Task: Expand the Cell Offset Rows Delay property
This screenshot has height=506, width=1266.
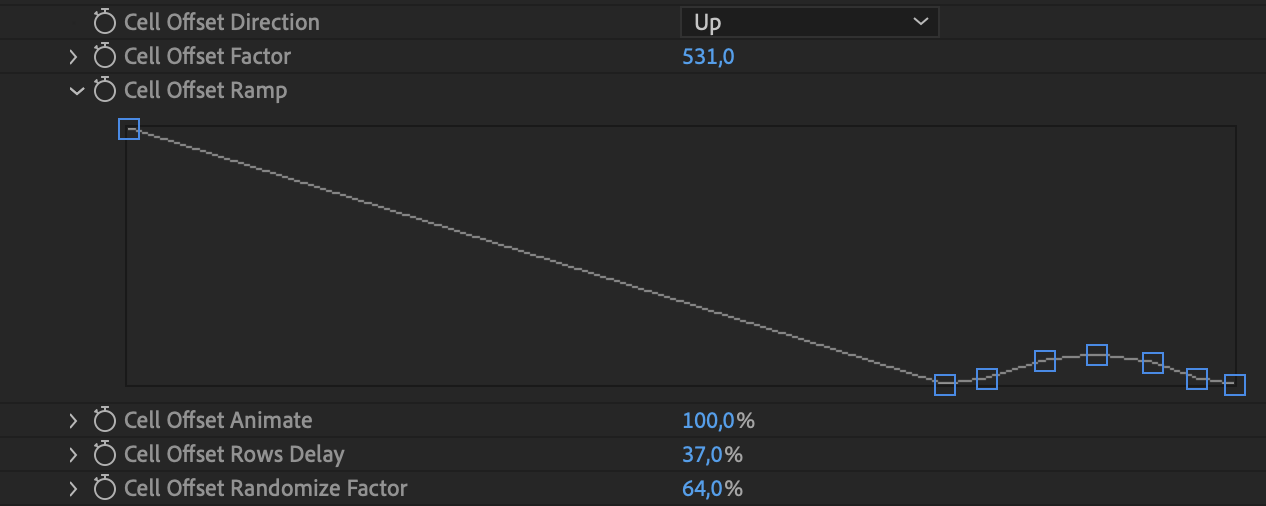Action: [73, 455]
